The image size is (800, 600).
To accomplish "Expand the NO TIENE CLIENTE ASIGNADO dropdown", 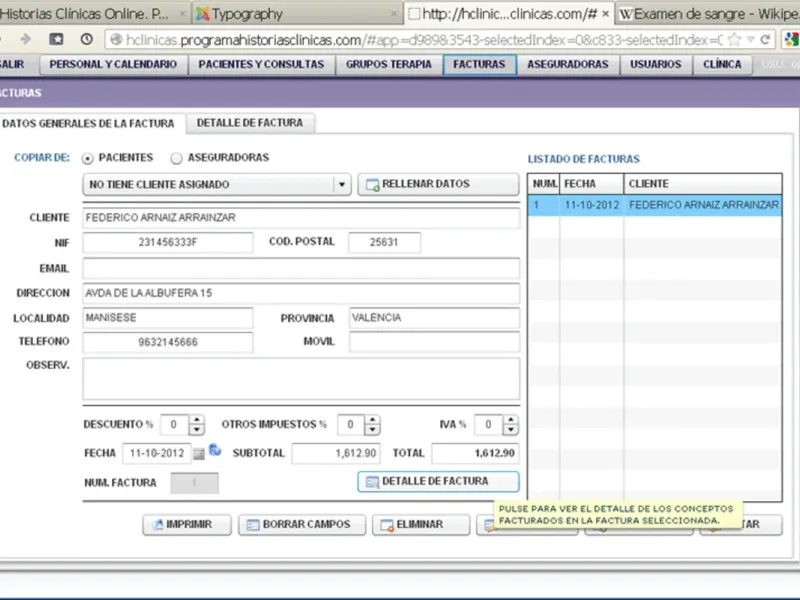I will click(342, 184).
